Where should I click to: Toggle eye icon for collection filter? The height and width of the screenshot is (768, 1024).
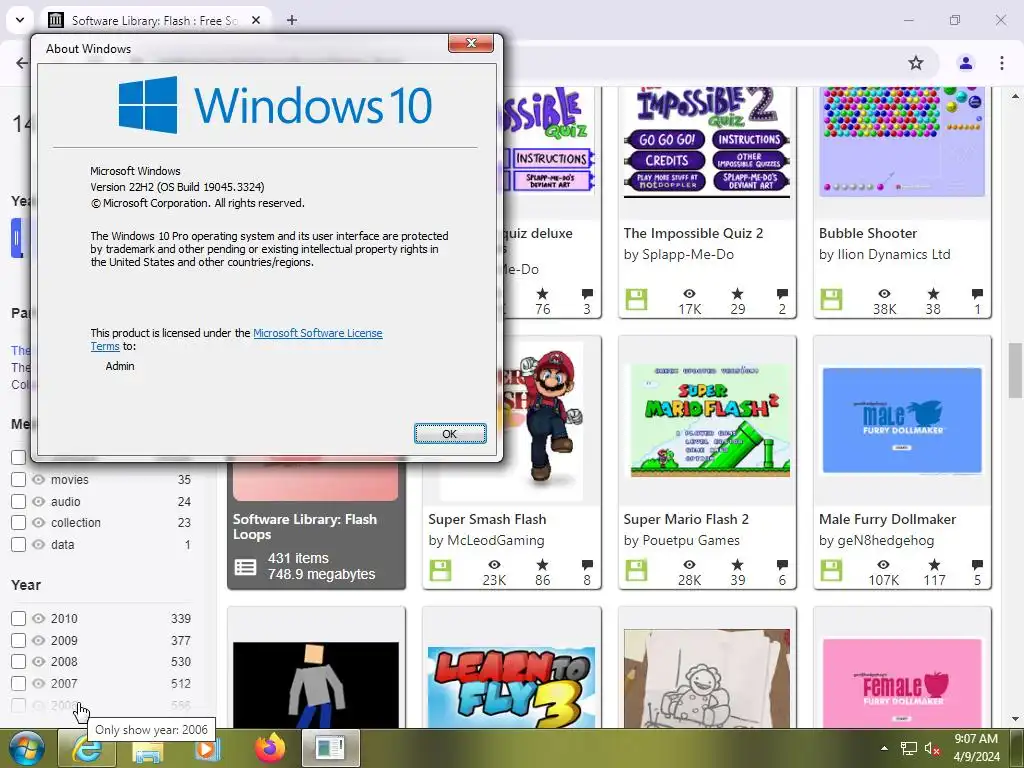pos(39,522)
